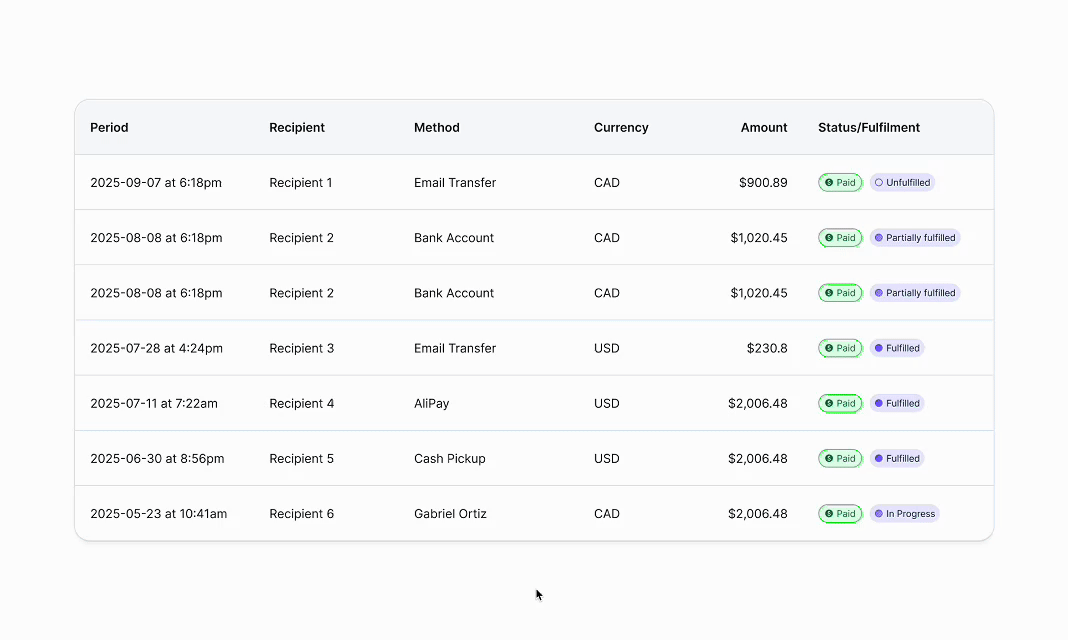Toggle the In Progress badge for Gabriel Ortiz row
Screen dimensions: 1068x640
[x=904, y=513]
